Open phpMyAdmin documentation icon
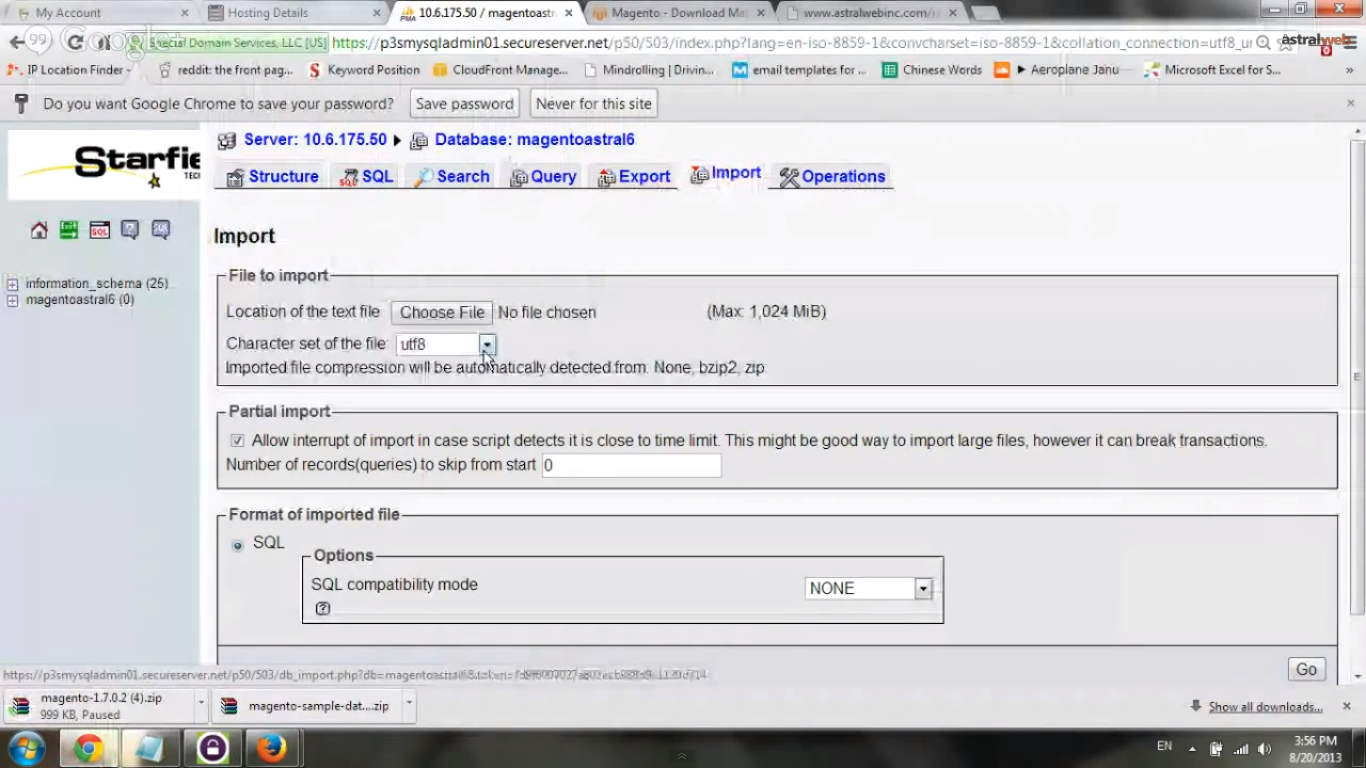1366x768 pixels. pos(130,230)
